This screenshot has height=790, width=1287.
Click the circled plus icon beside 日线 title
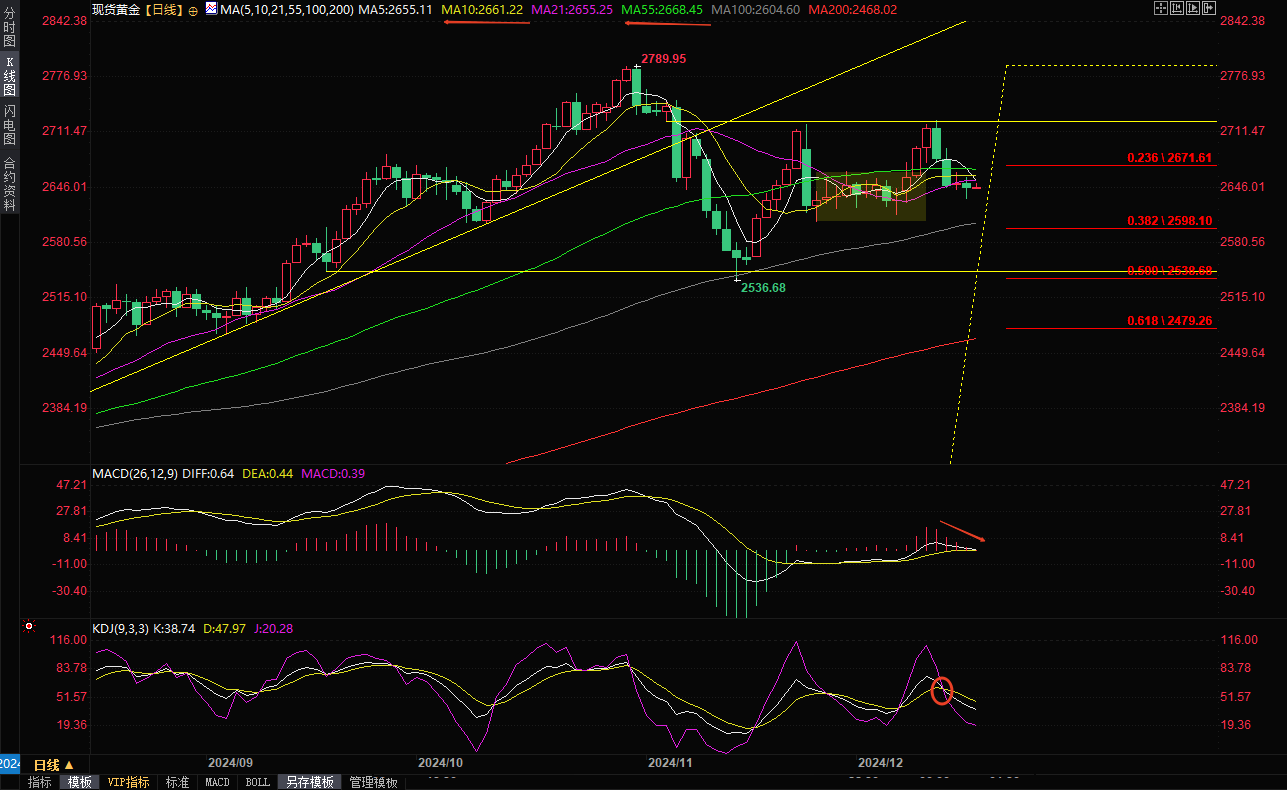tap(193, 10)
